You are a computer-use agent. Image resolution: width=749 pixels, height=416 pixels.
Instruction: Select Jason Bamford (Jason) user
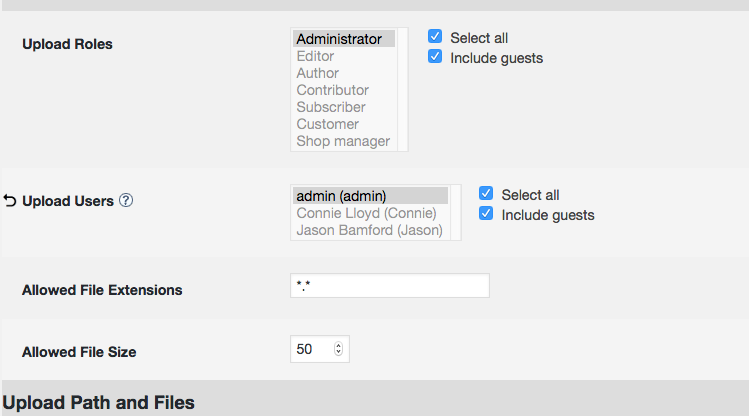[x=371, y=230]
